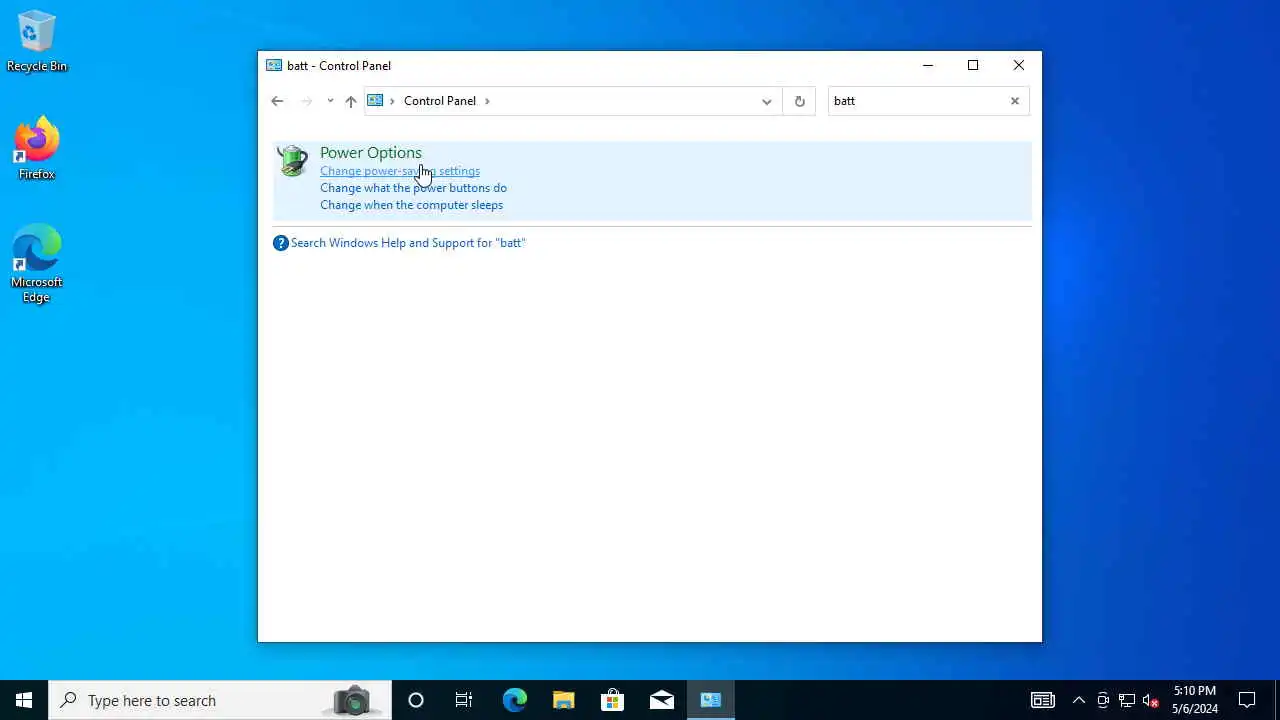
Task: Open the Windows Start menu
Action: 24,700
